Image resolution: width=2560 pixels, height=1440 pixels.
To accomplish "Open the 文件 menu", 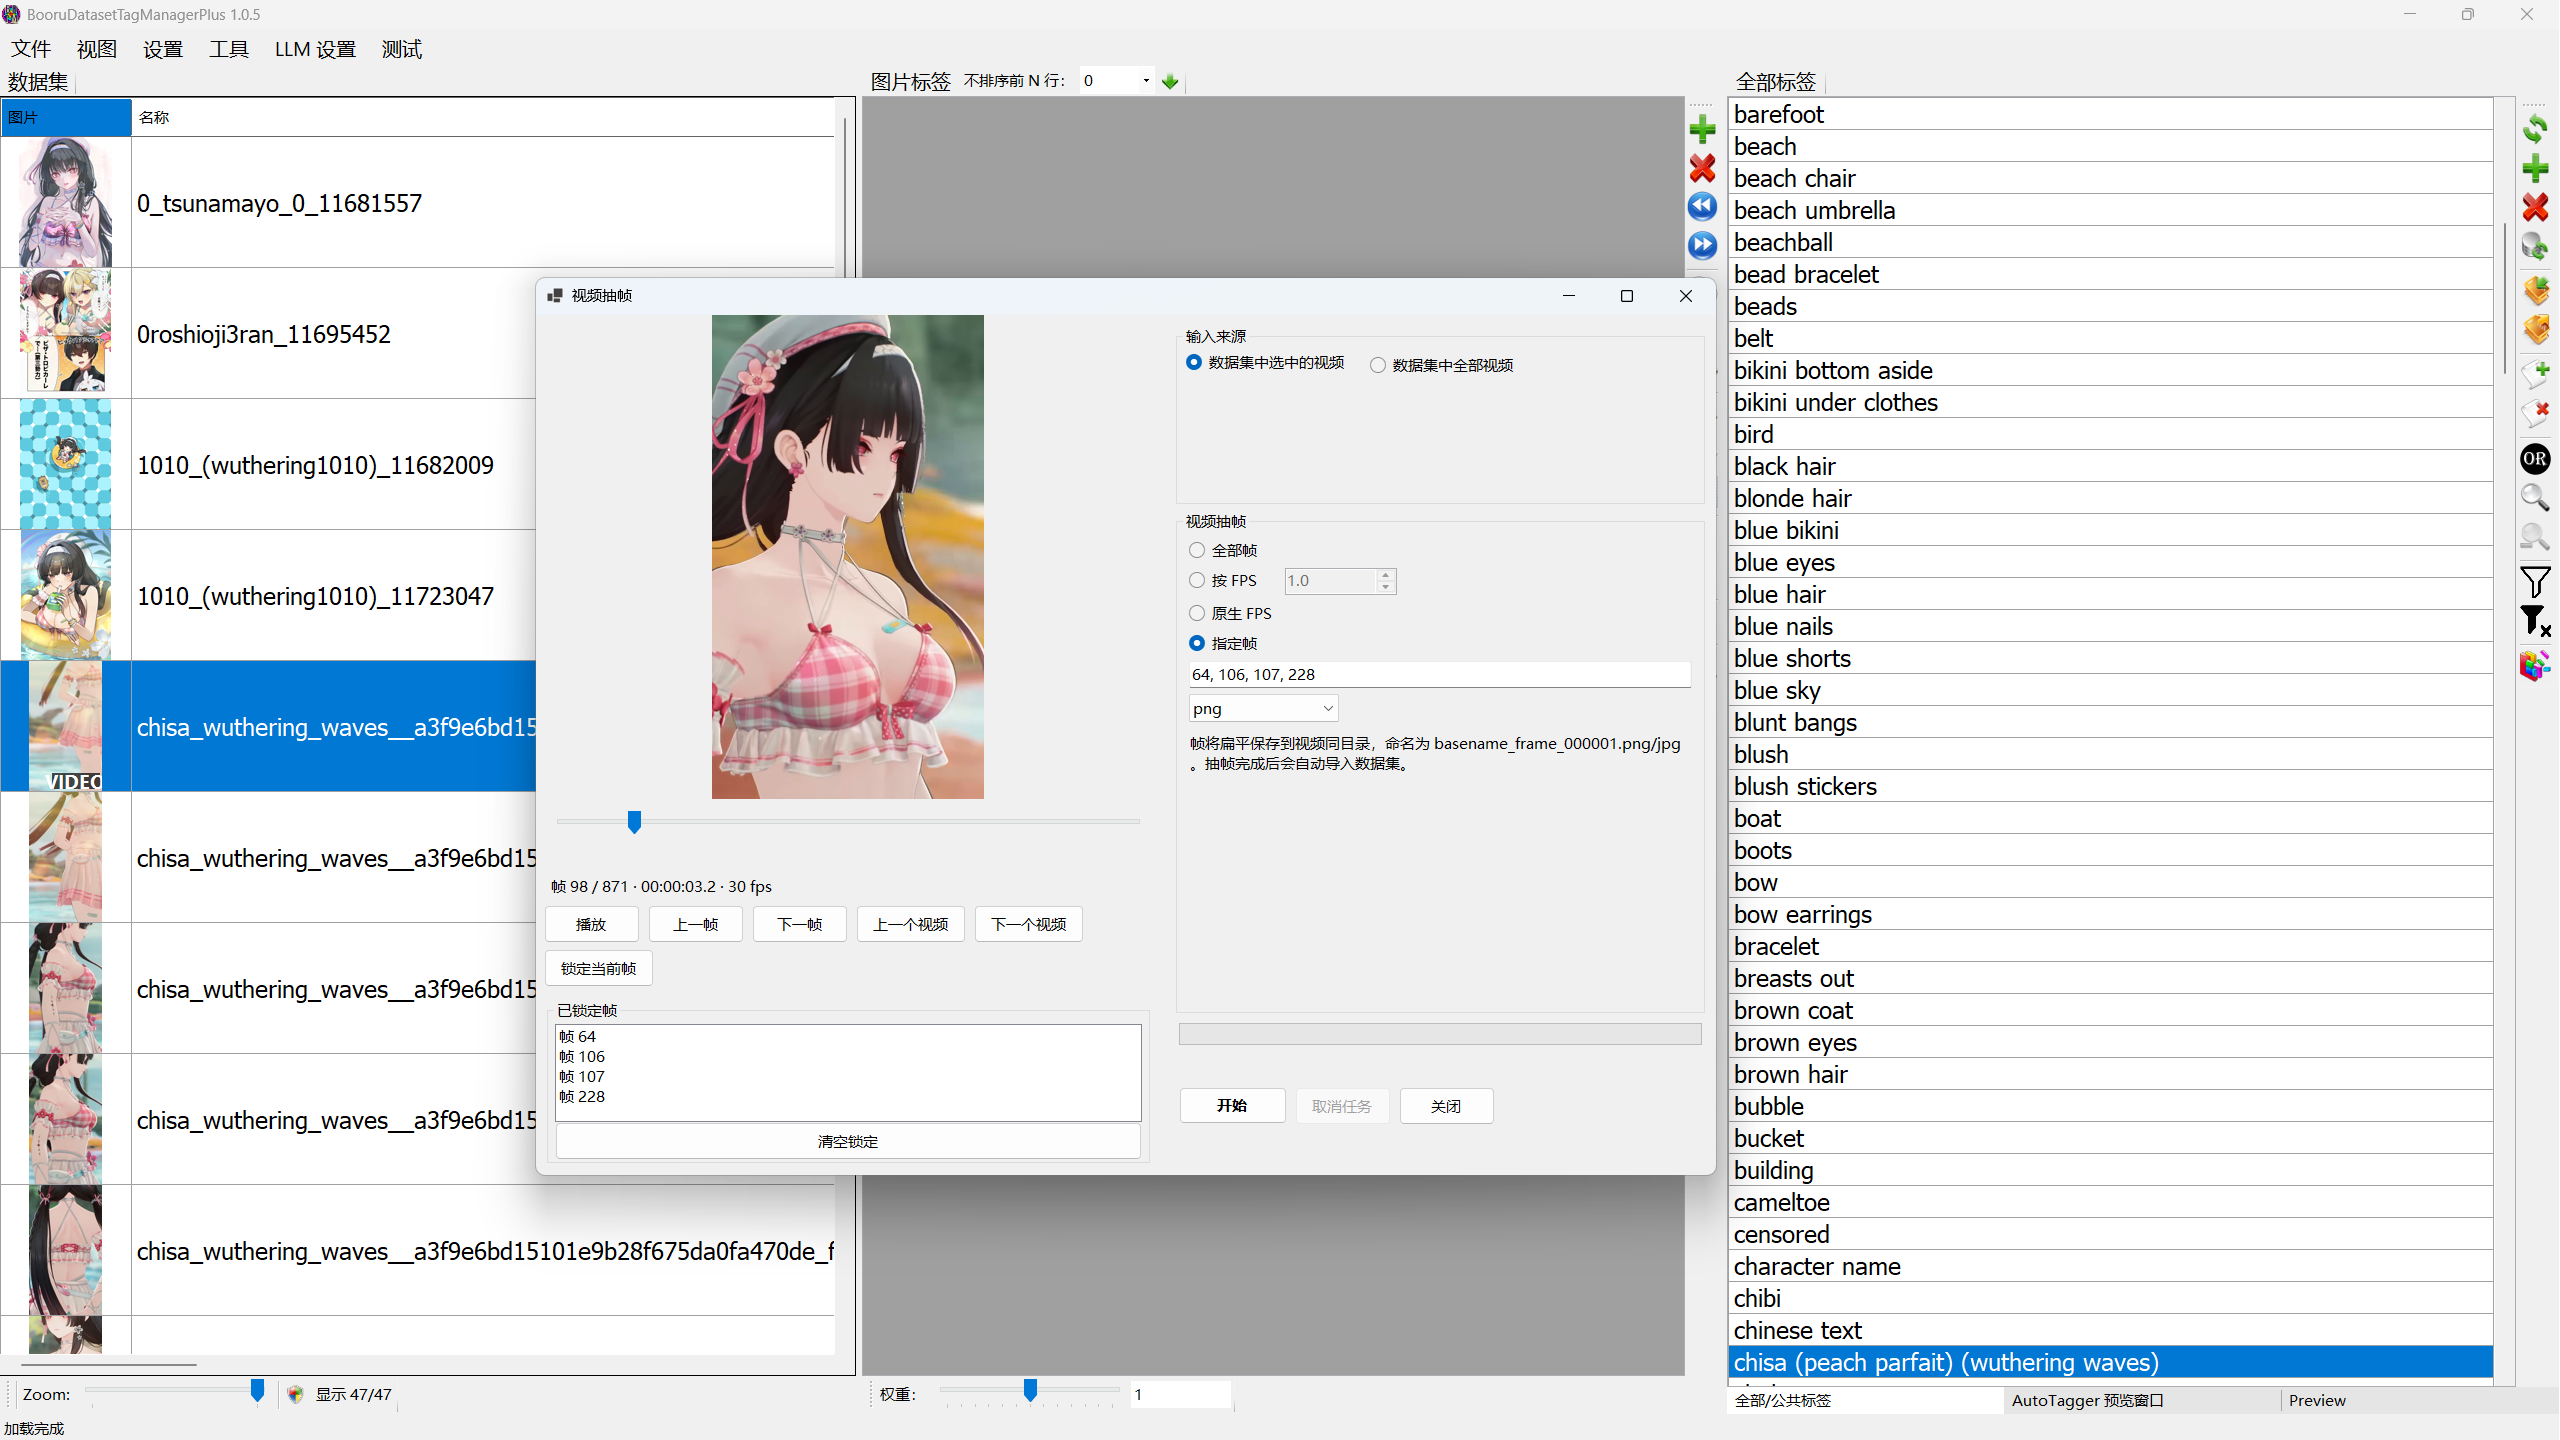I will pos(31,49).
